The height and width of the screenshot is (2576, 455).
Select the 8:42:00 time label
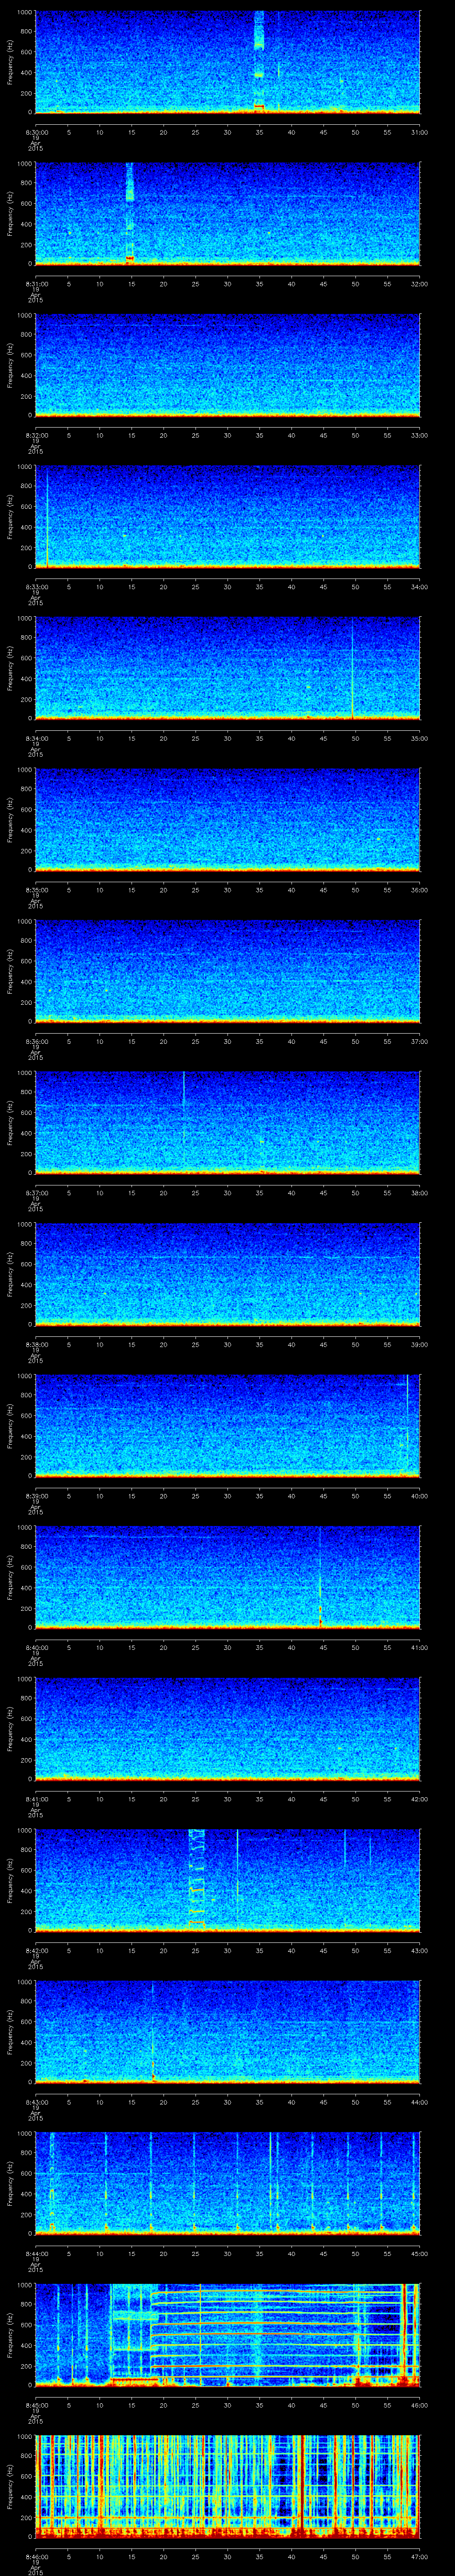[36, 1949]
